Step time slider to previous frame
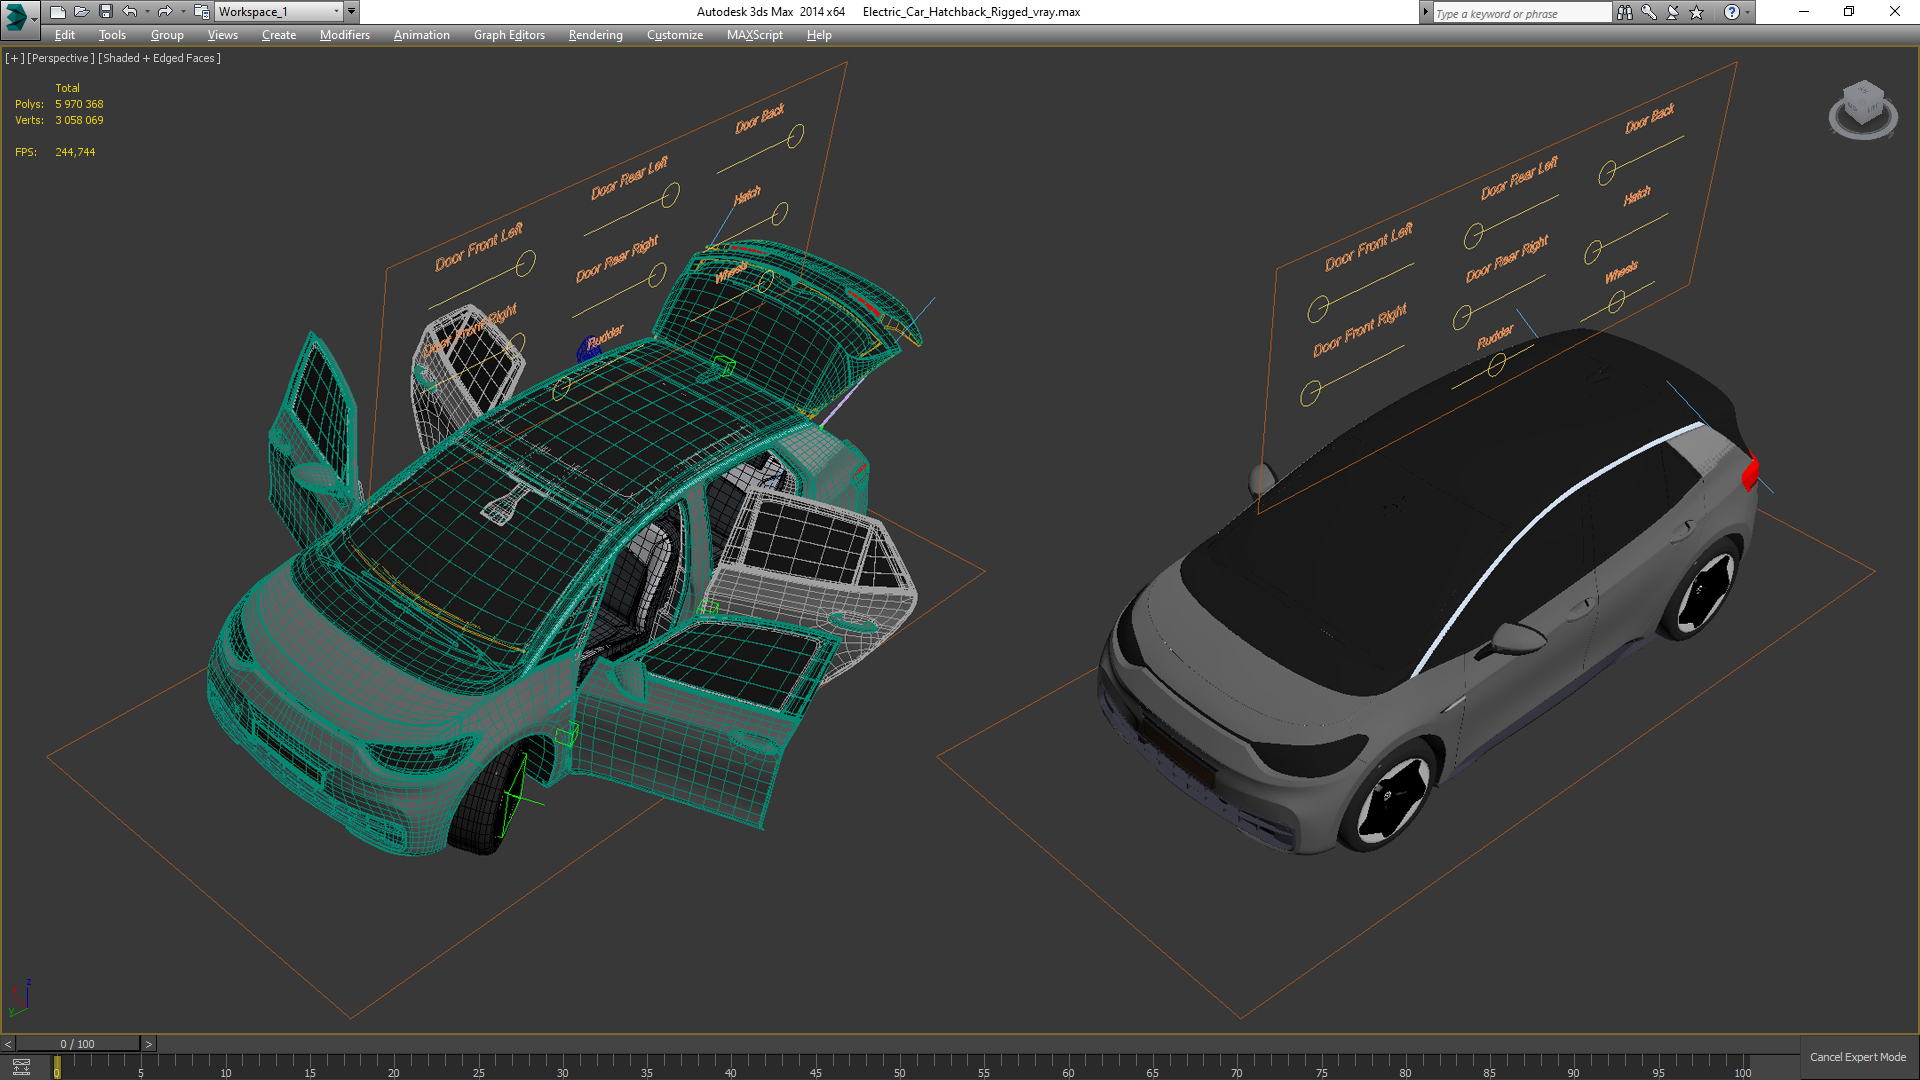1920x1080 pixels. click(8, 1044)
